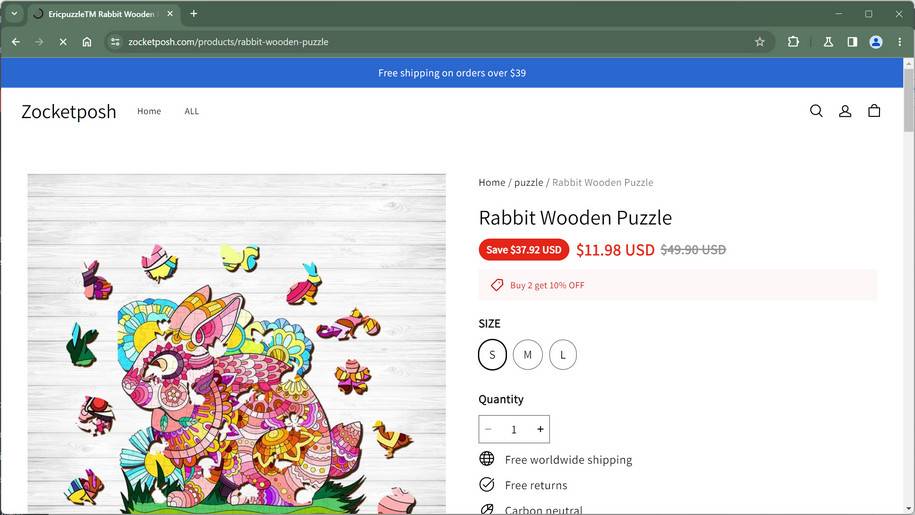This screenshot has height=515, width=915.
Task: Increase quantity with plus button
Action: pos(540,429)
